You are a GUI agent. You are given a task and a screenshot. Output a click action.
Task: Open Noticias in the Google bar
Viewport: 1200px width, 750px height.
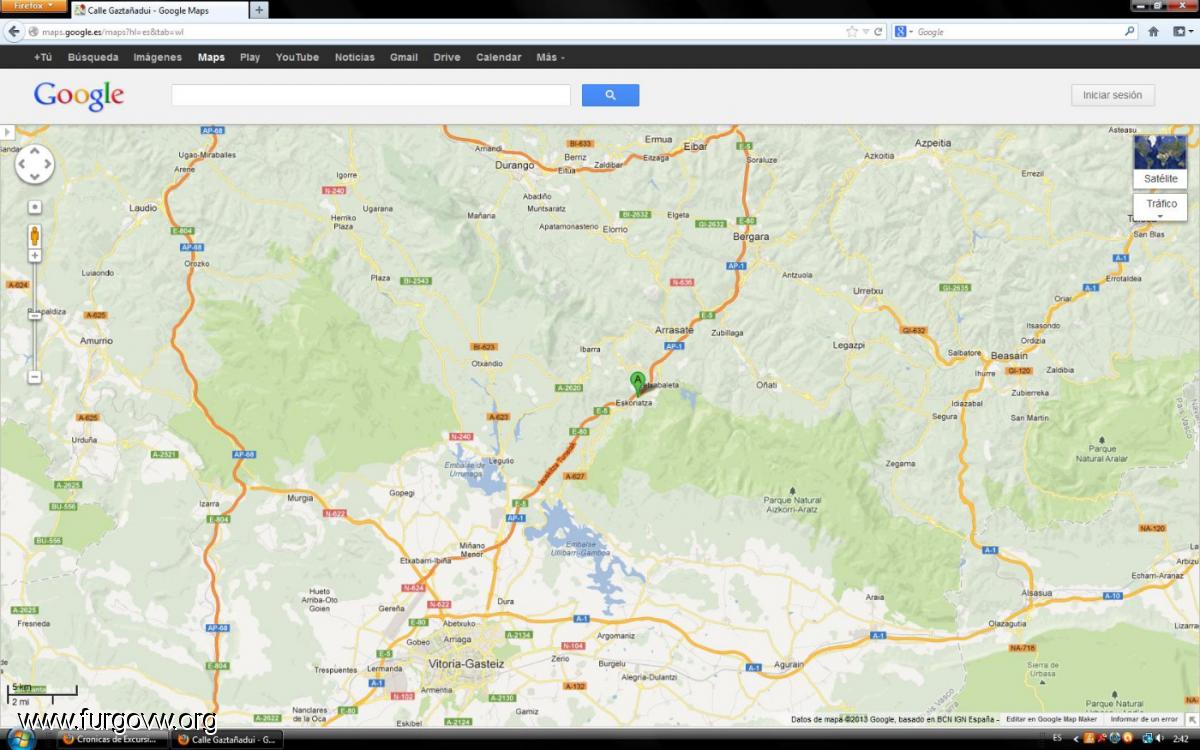pyautogui.click(x=355, y=57)
